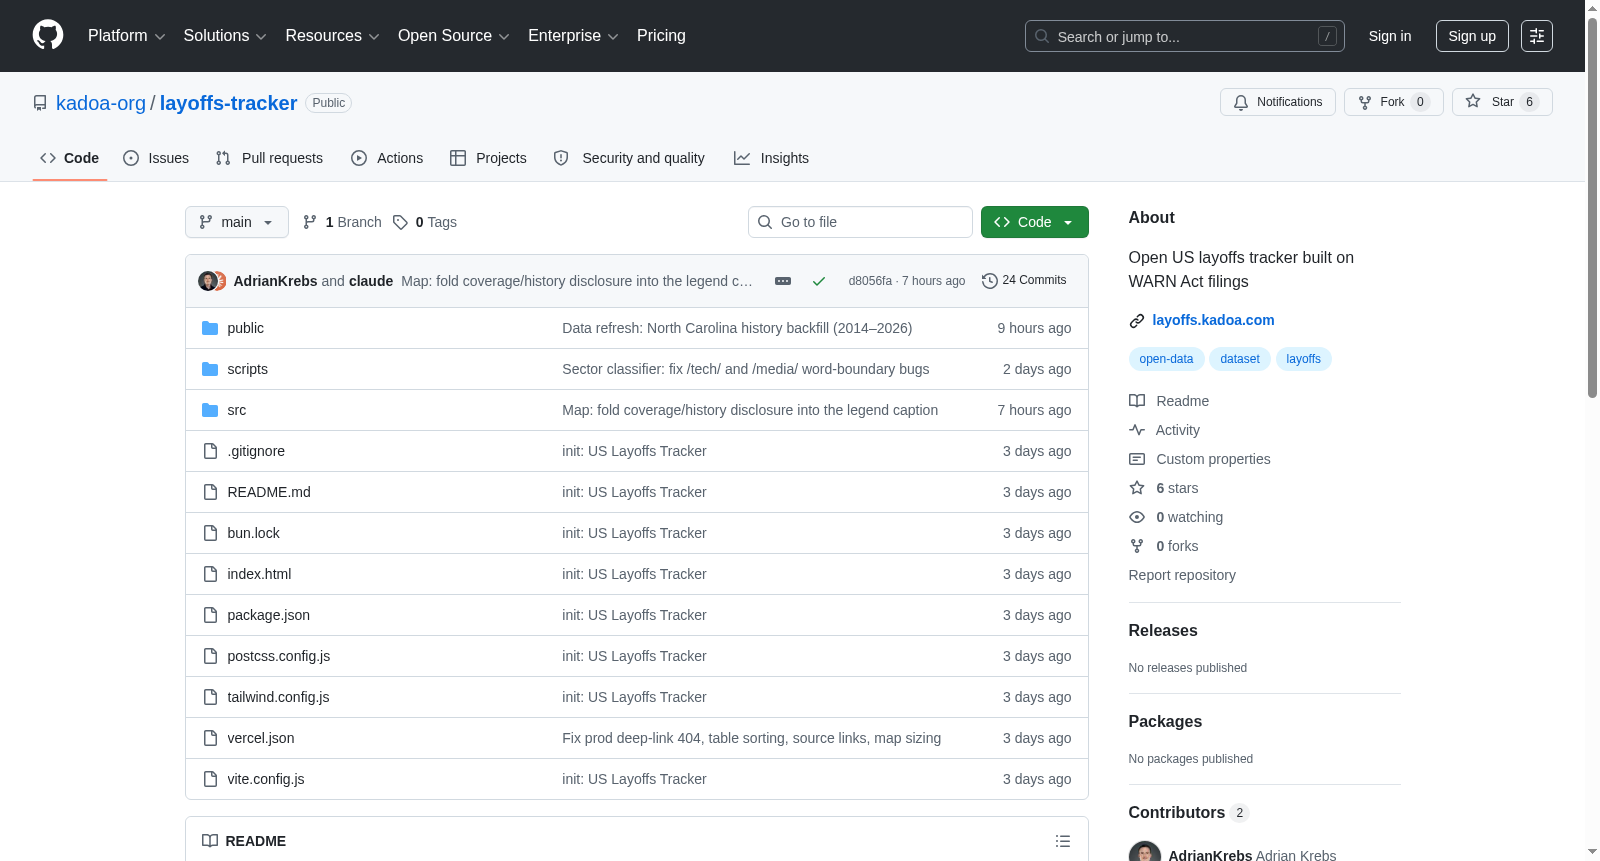Open the Pricing link
1600x861 pixels.
pyautogui.click(x=661, y=36)
